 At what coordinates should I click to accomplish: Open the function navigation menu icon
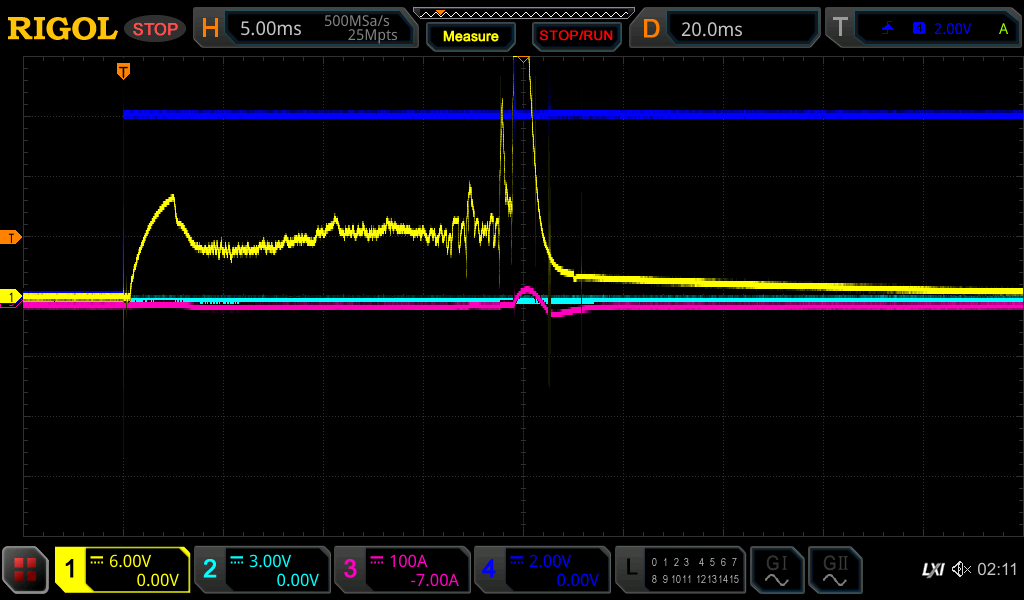25,569
